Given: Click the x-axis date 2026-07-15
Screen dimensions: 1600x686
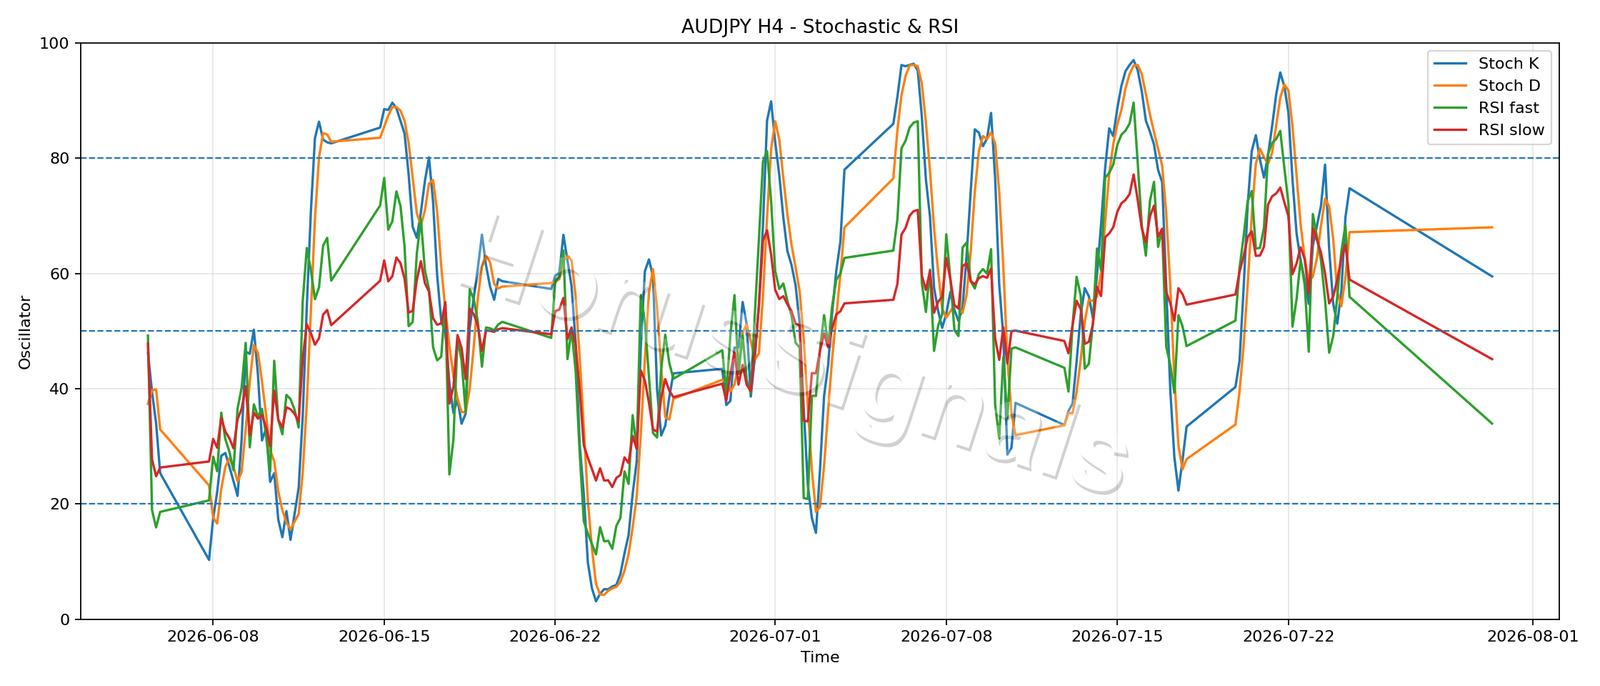Looking at the screenshot, I should [x=1116, y=635].
